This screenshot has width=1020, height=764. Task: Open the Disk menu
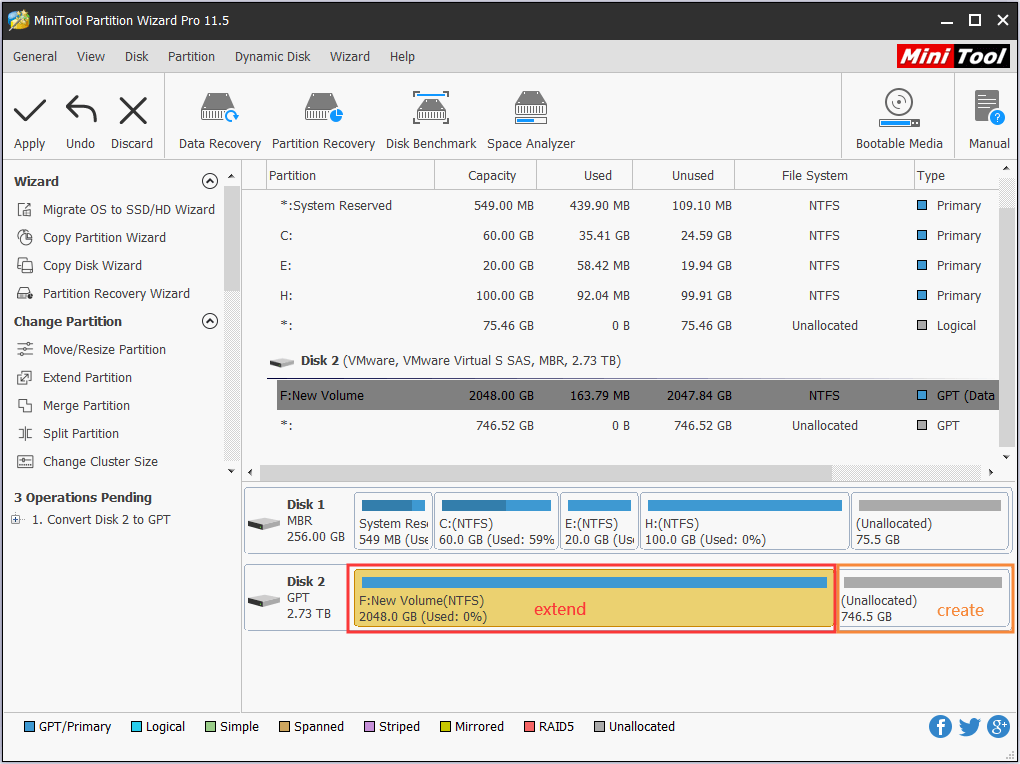[137, 57]
